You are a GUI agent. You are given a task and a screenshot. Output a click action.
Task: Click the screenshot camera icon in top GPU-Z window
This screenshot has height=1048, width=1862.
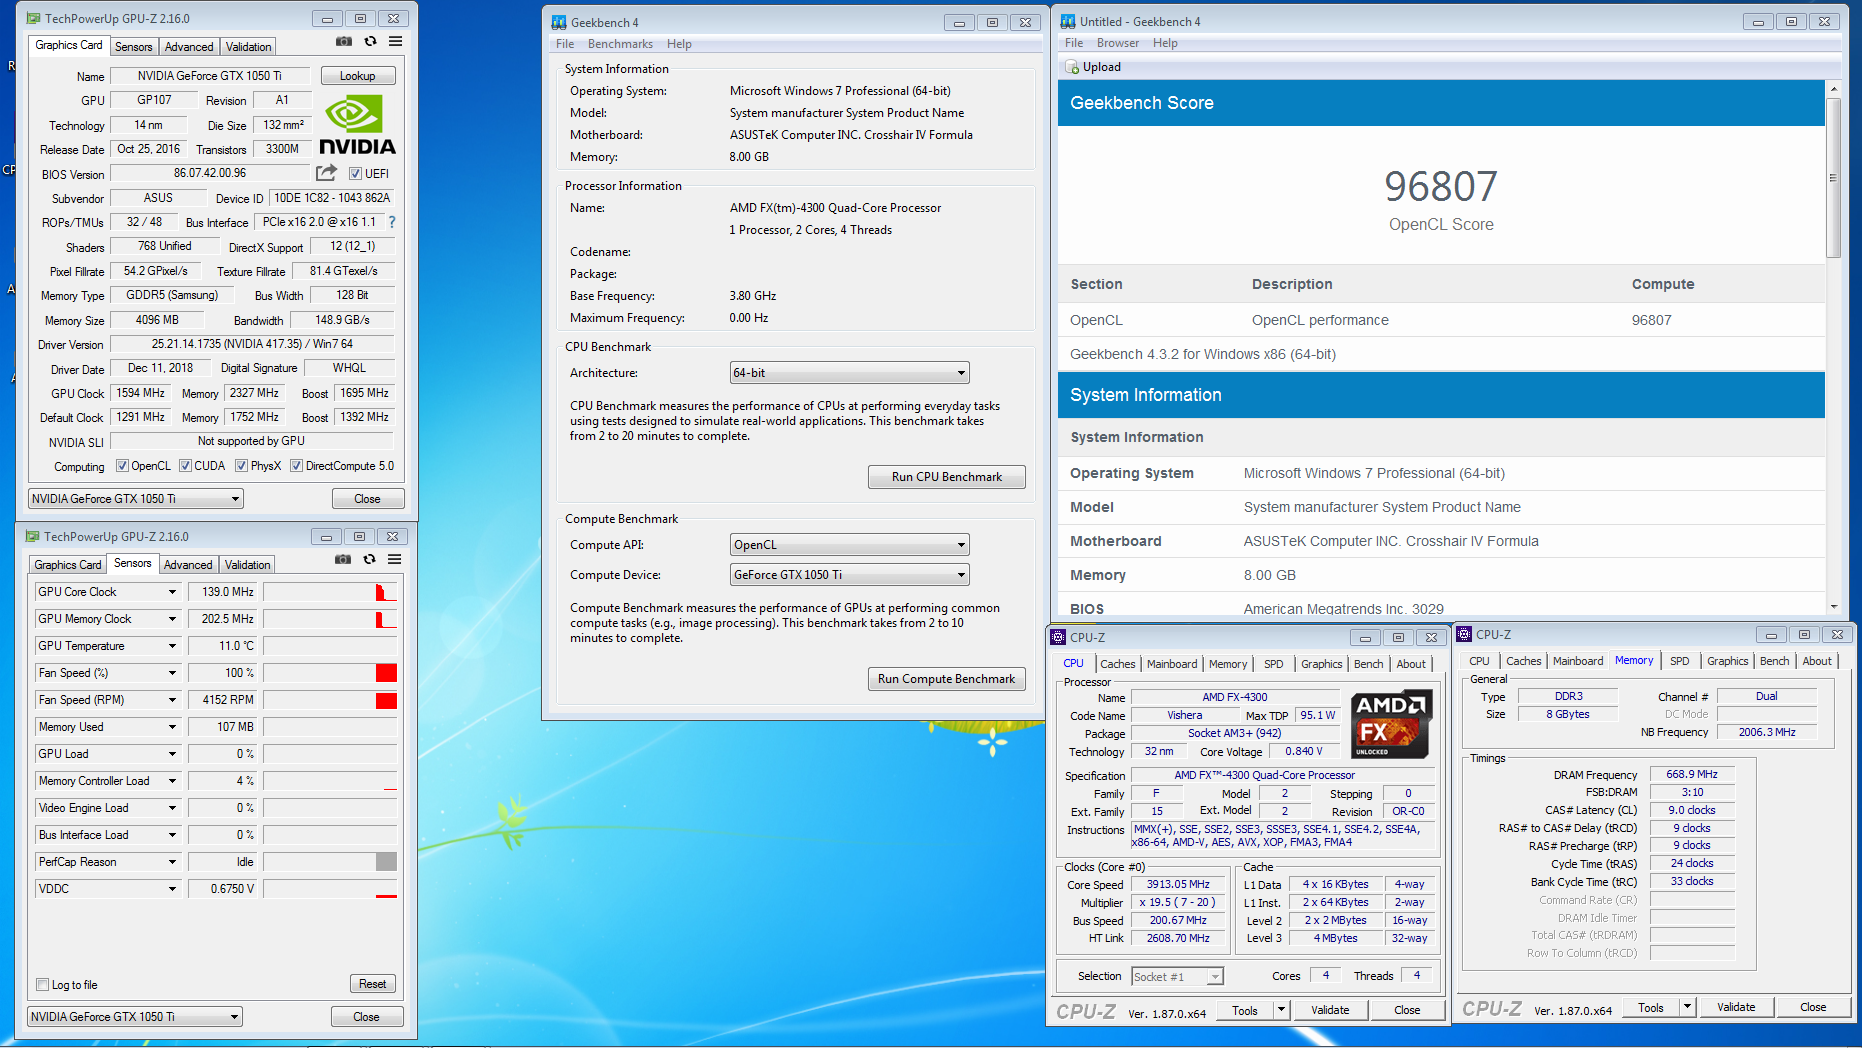pos(344,42)
